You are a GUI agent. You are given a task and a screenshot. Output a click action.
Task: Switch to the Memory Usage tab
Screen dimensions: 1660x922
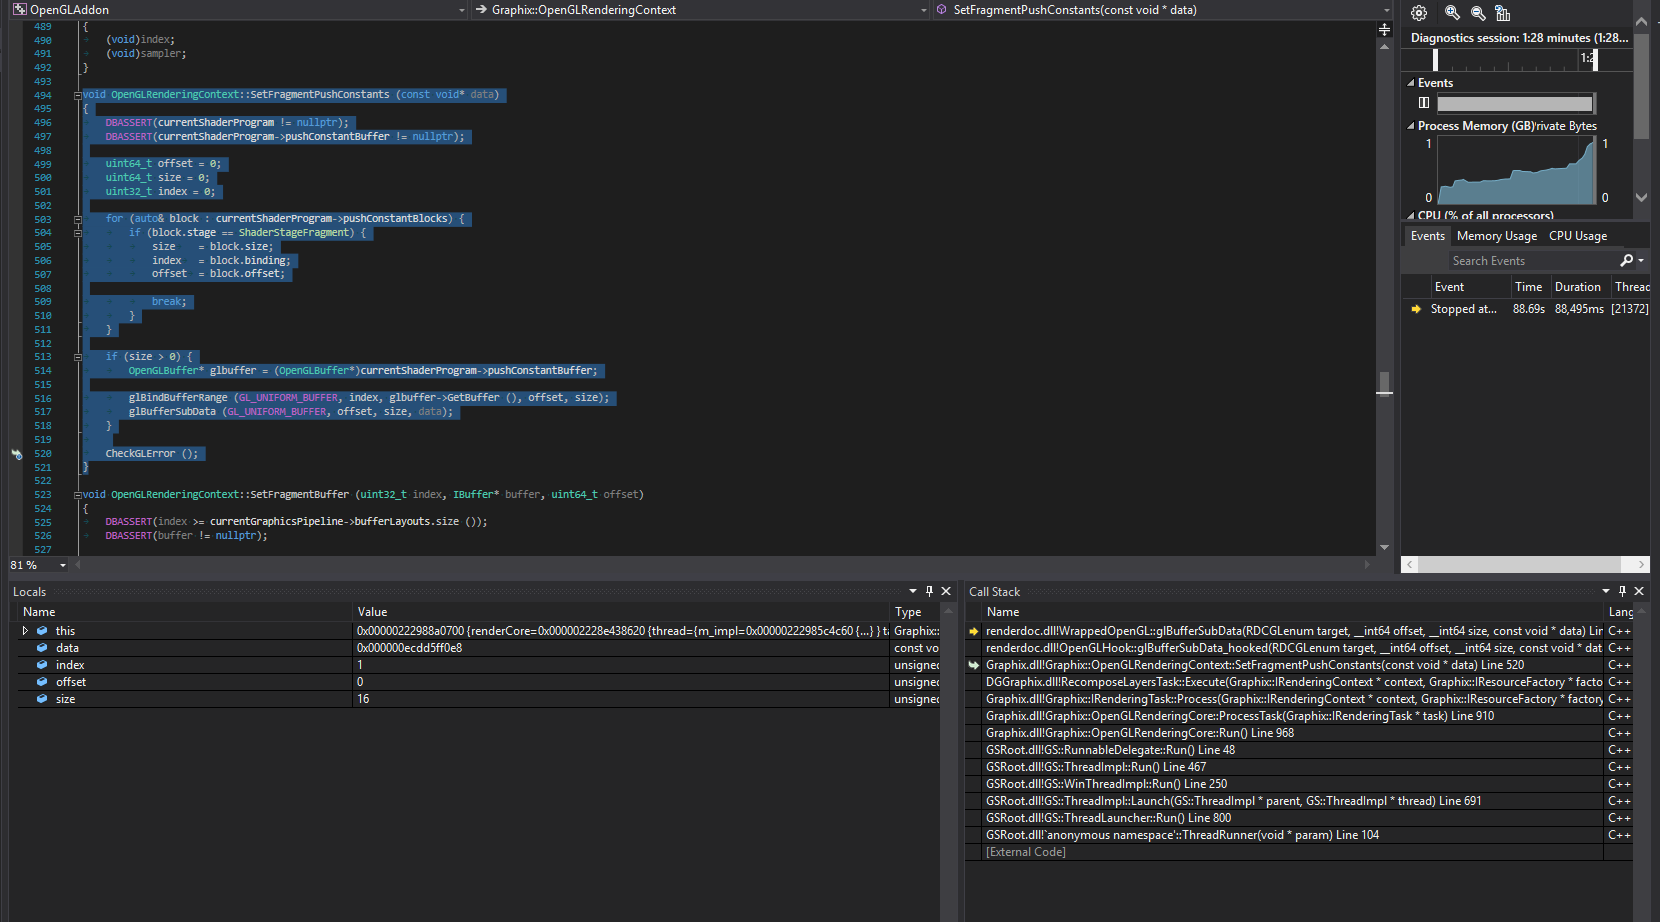coord(1496,235)
